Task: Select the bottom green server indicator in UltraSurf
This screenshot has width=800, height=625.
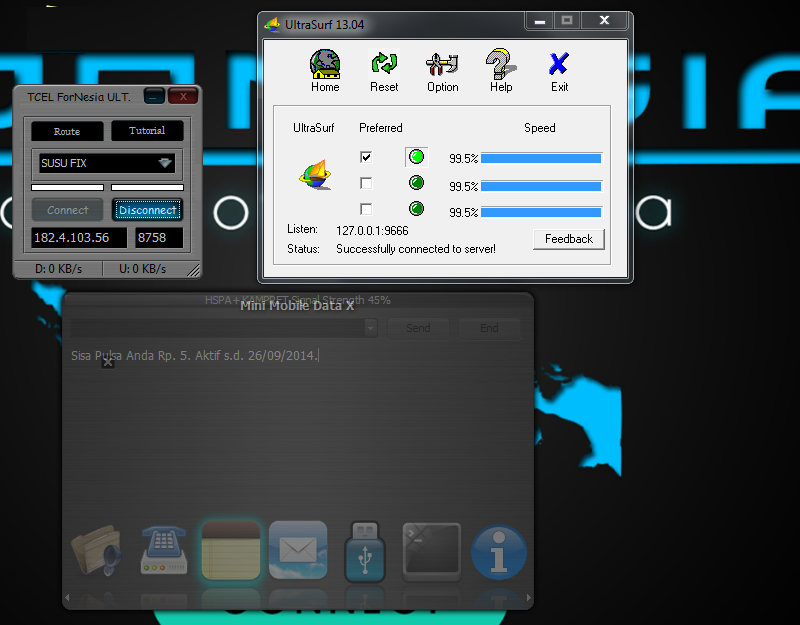Action: 416,208
